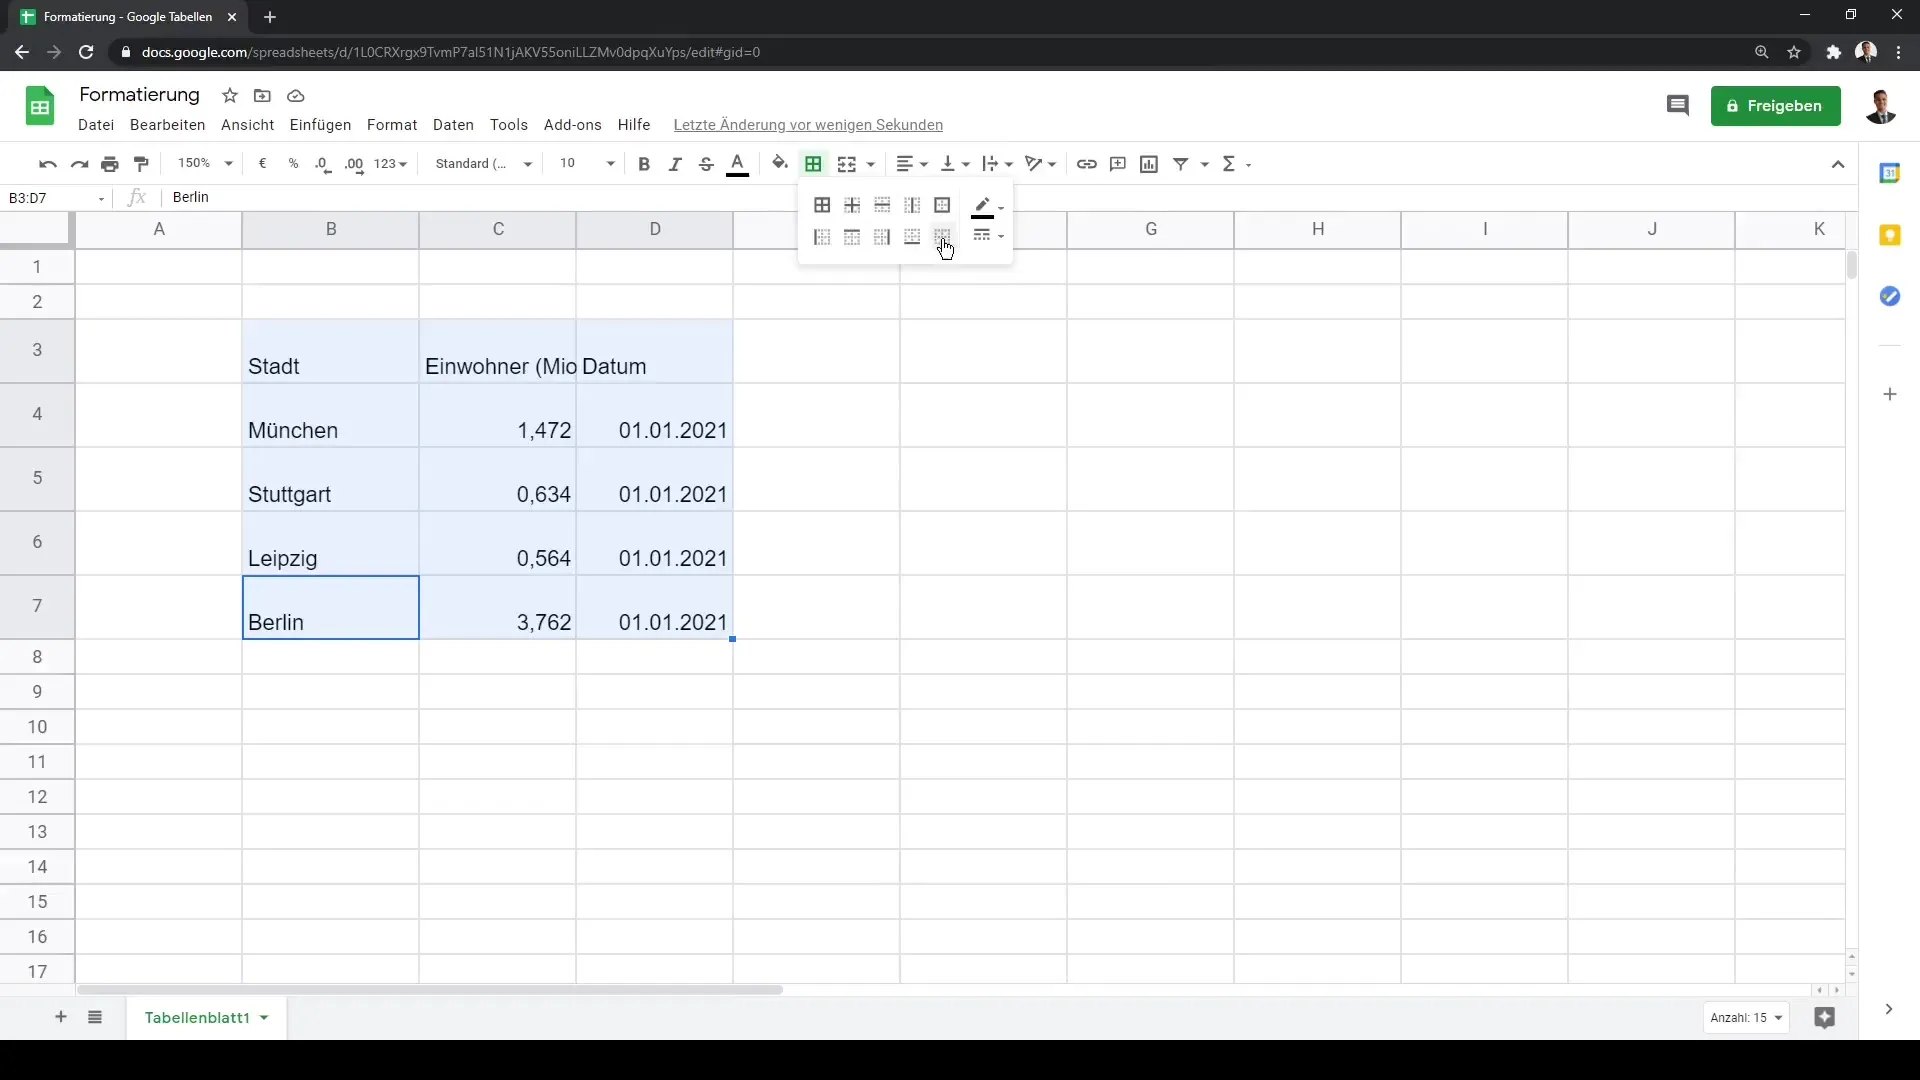Apply bottom border in border popup
Image resolution: width=1920 pixels, height=1080 pixels.
[x=912, y=237]
